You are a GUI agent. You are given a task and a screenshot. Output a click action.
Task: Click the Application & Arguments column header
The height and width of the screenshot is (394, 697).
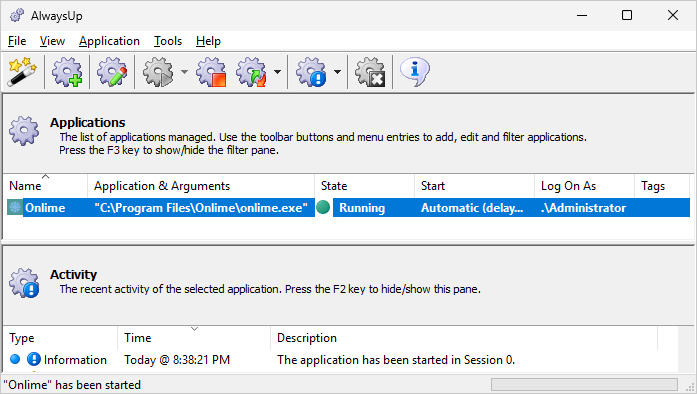point(201,186)
